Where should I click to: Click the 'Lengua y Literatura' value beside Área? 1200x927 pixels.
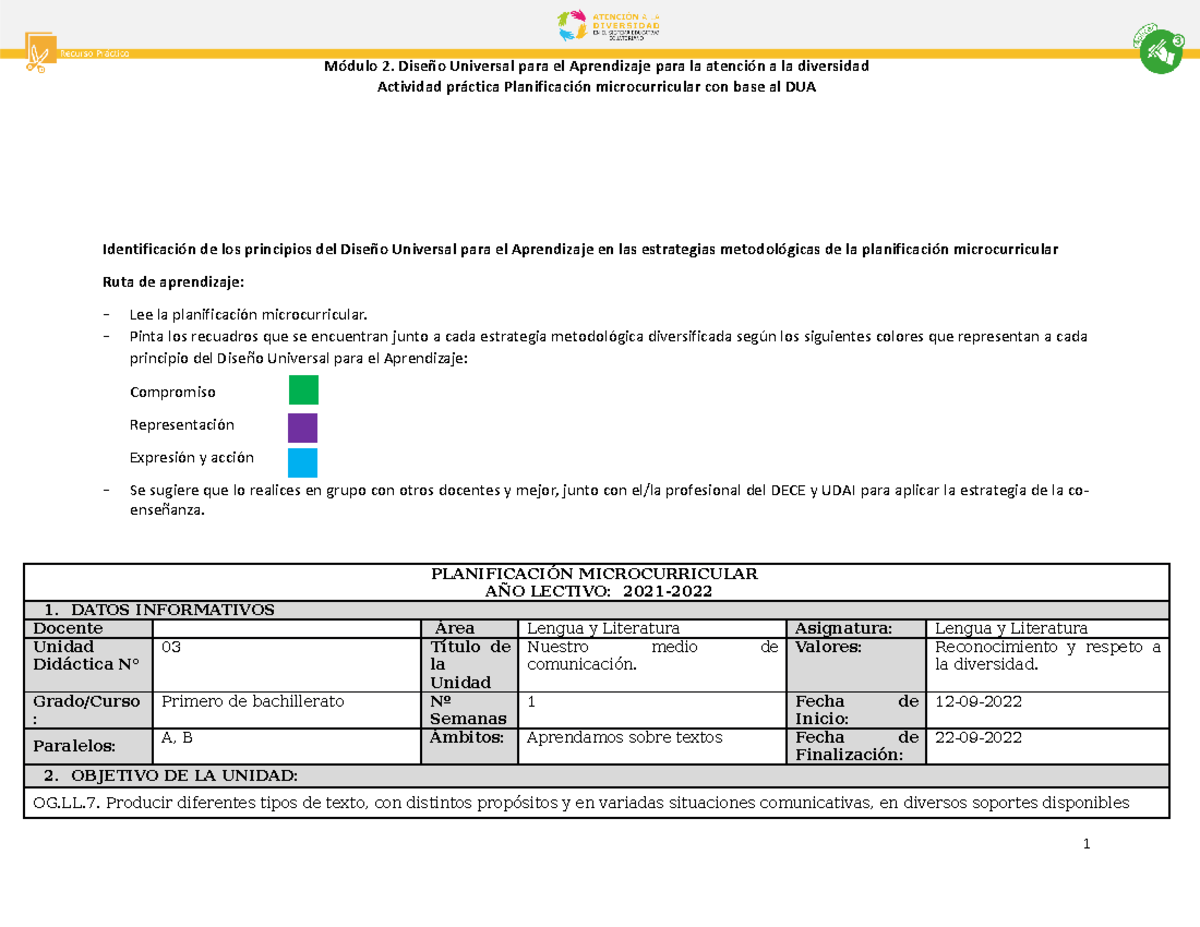point(604,628)
